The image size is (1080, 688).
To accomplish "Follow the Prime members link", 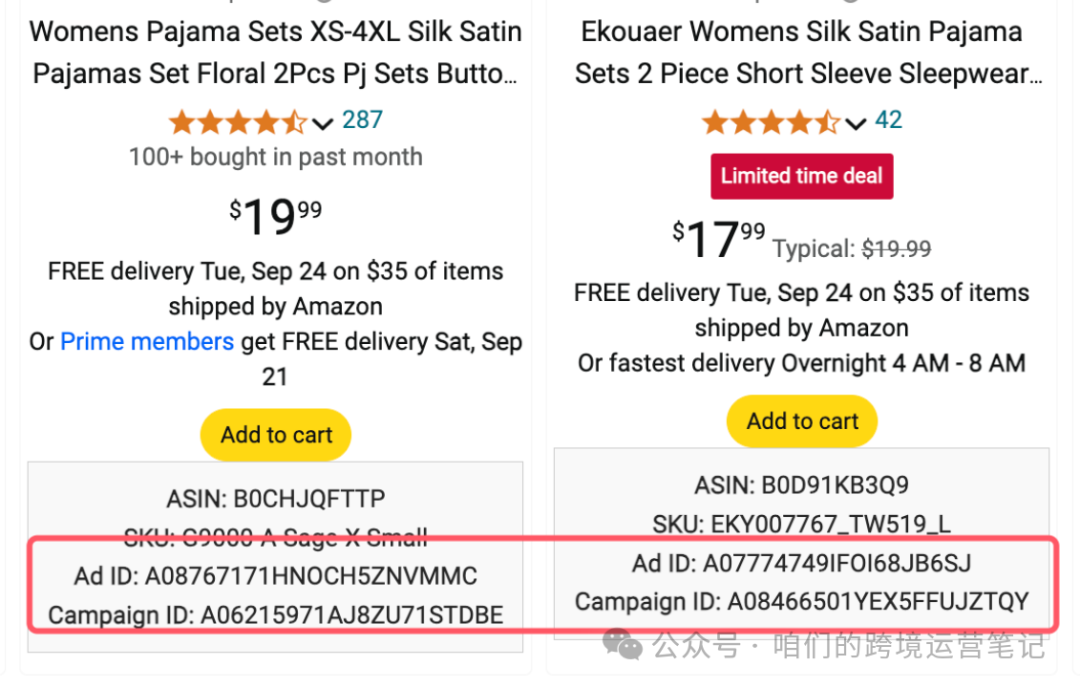I will [147, 342].
